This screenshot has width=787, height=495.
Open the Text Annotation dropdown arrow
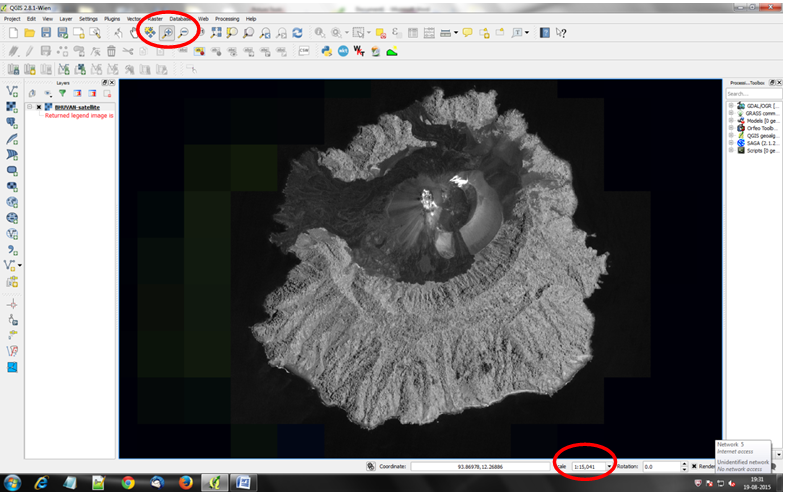527,33
